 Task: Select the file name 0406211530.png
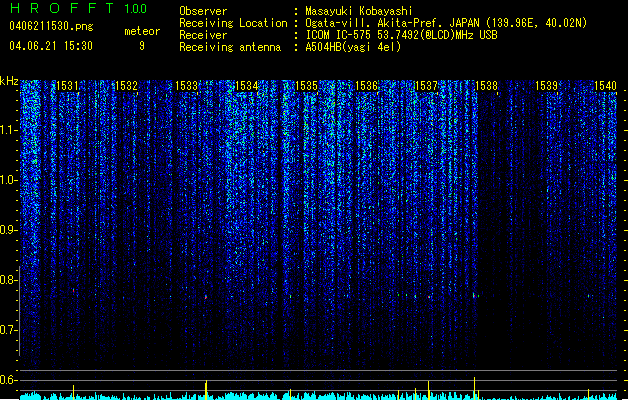[51, 26]
